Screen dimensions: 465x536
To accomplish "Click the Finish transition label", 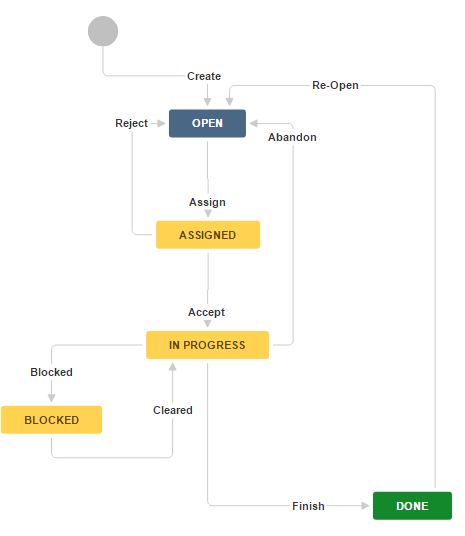I will (308, 506).
